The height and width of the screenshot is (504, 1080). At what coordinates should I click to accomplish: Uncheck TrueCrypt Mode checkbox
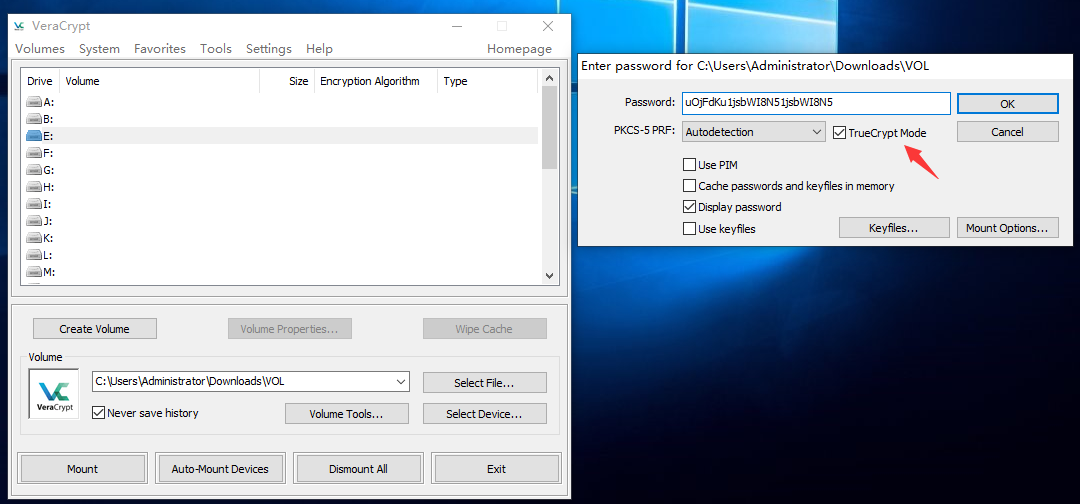(839, 132)
